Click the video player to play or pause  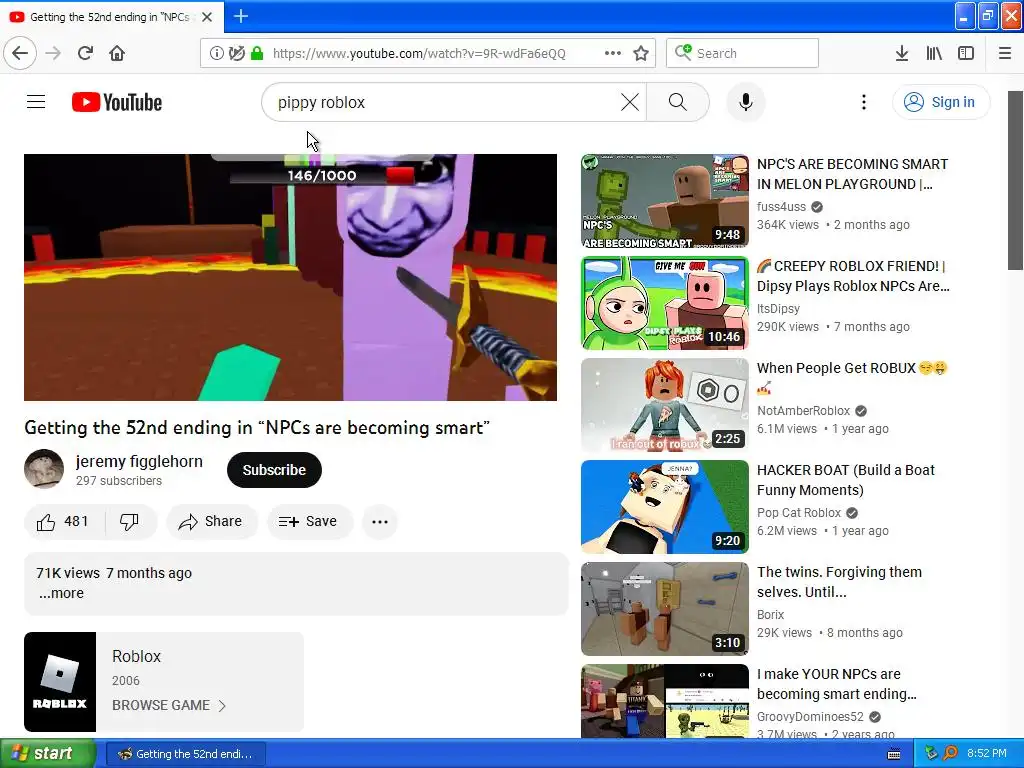[x=291, y=278]
